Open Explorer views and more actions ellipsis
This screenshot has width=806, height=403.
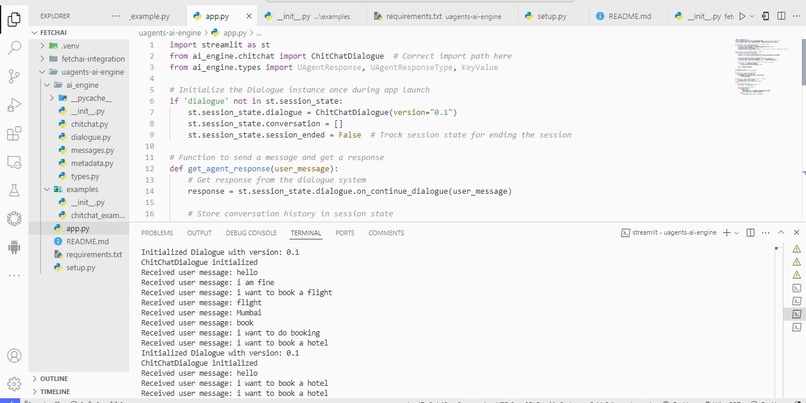[116, 16]
